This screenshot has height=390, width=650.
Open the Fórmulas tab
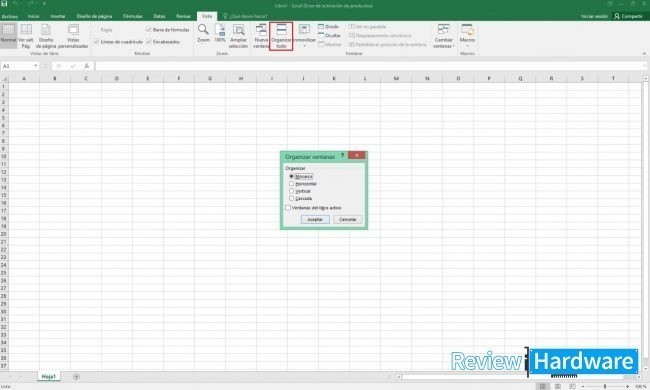(x=133, y=16)
